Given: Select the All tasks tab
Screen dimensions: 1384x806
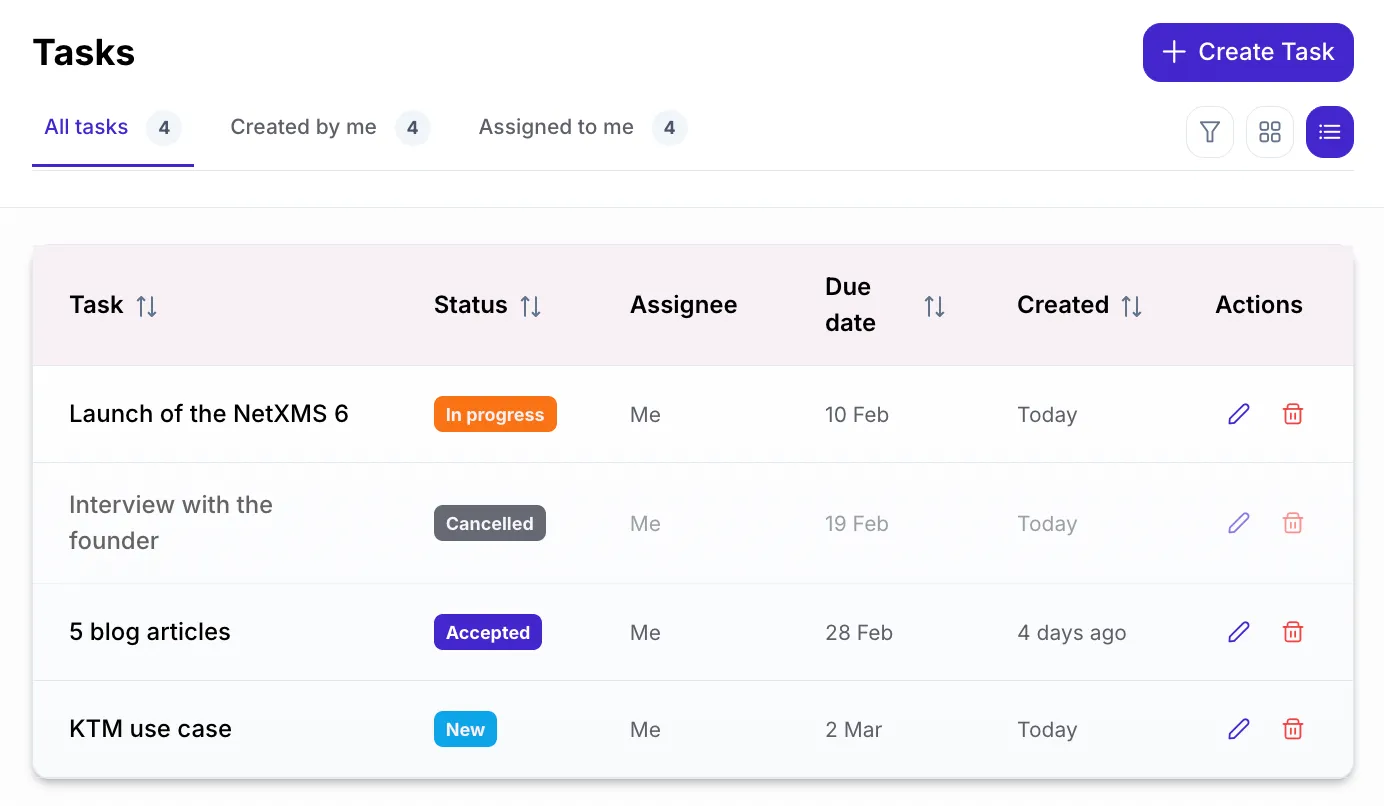Looking at the screenshot, I should click(86, 127).
